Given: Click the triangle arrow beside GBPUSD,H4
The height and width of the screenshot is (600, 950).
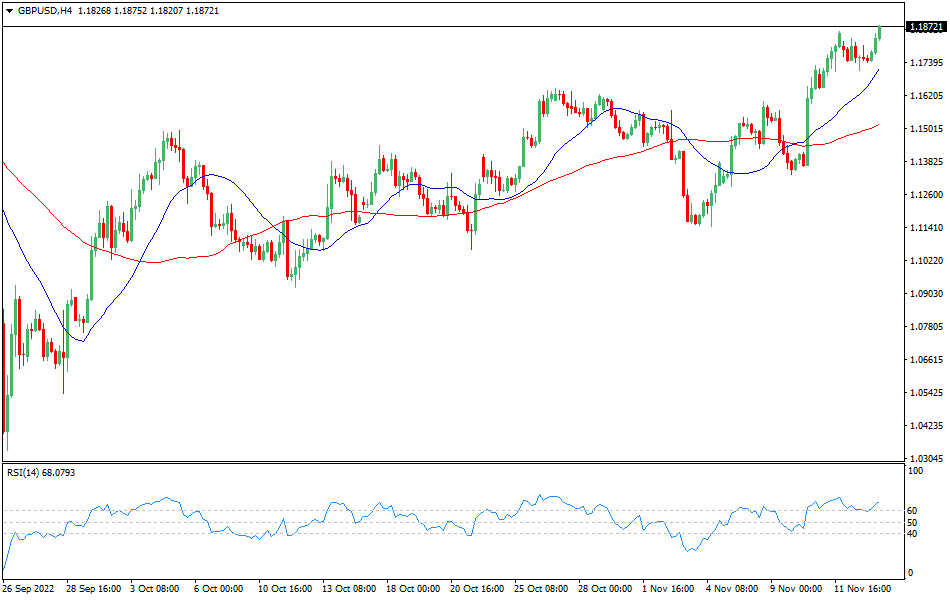Looking at the screenshot, I should coord(9,11).
